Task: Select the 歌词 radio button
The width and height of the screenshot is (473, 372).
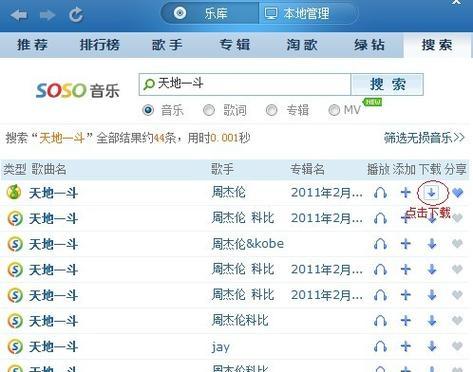Action: (209, 110)
